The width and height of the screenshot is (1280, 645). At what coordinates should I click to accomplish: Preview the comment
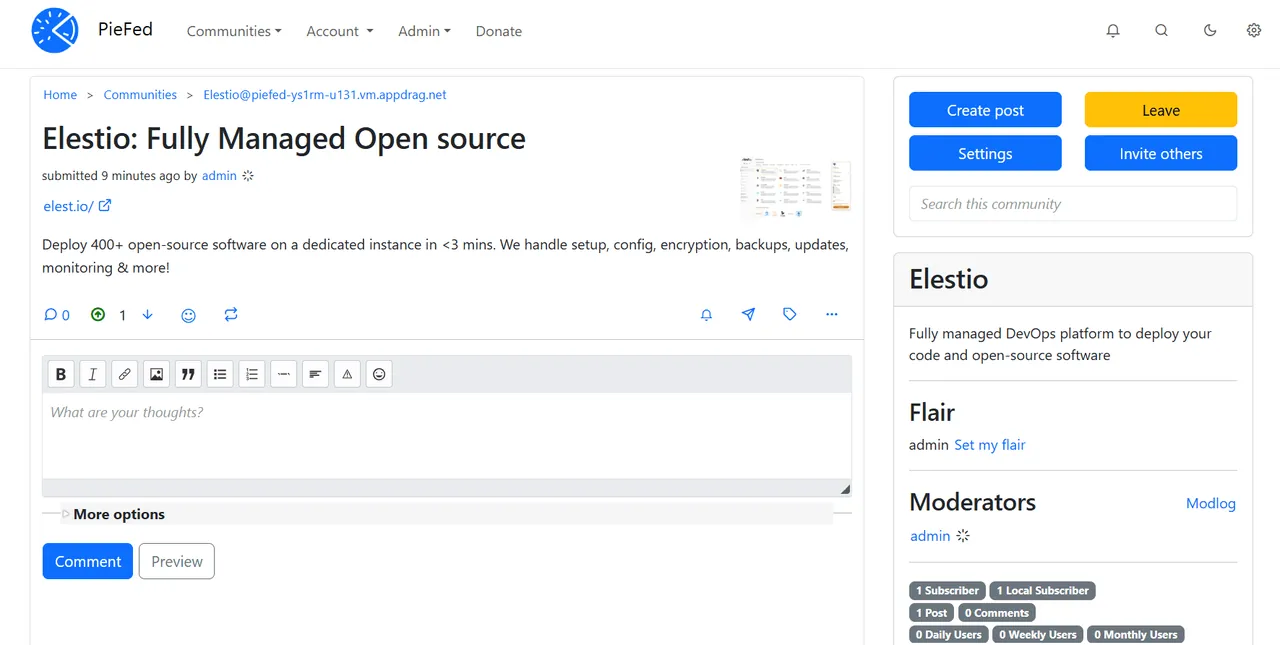(177, 561)
